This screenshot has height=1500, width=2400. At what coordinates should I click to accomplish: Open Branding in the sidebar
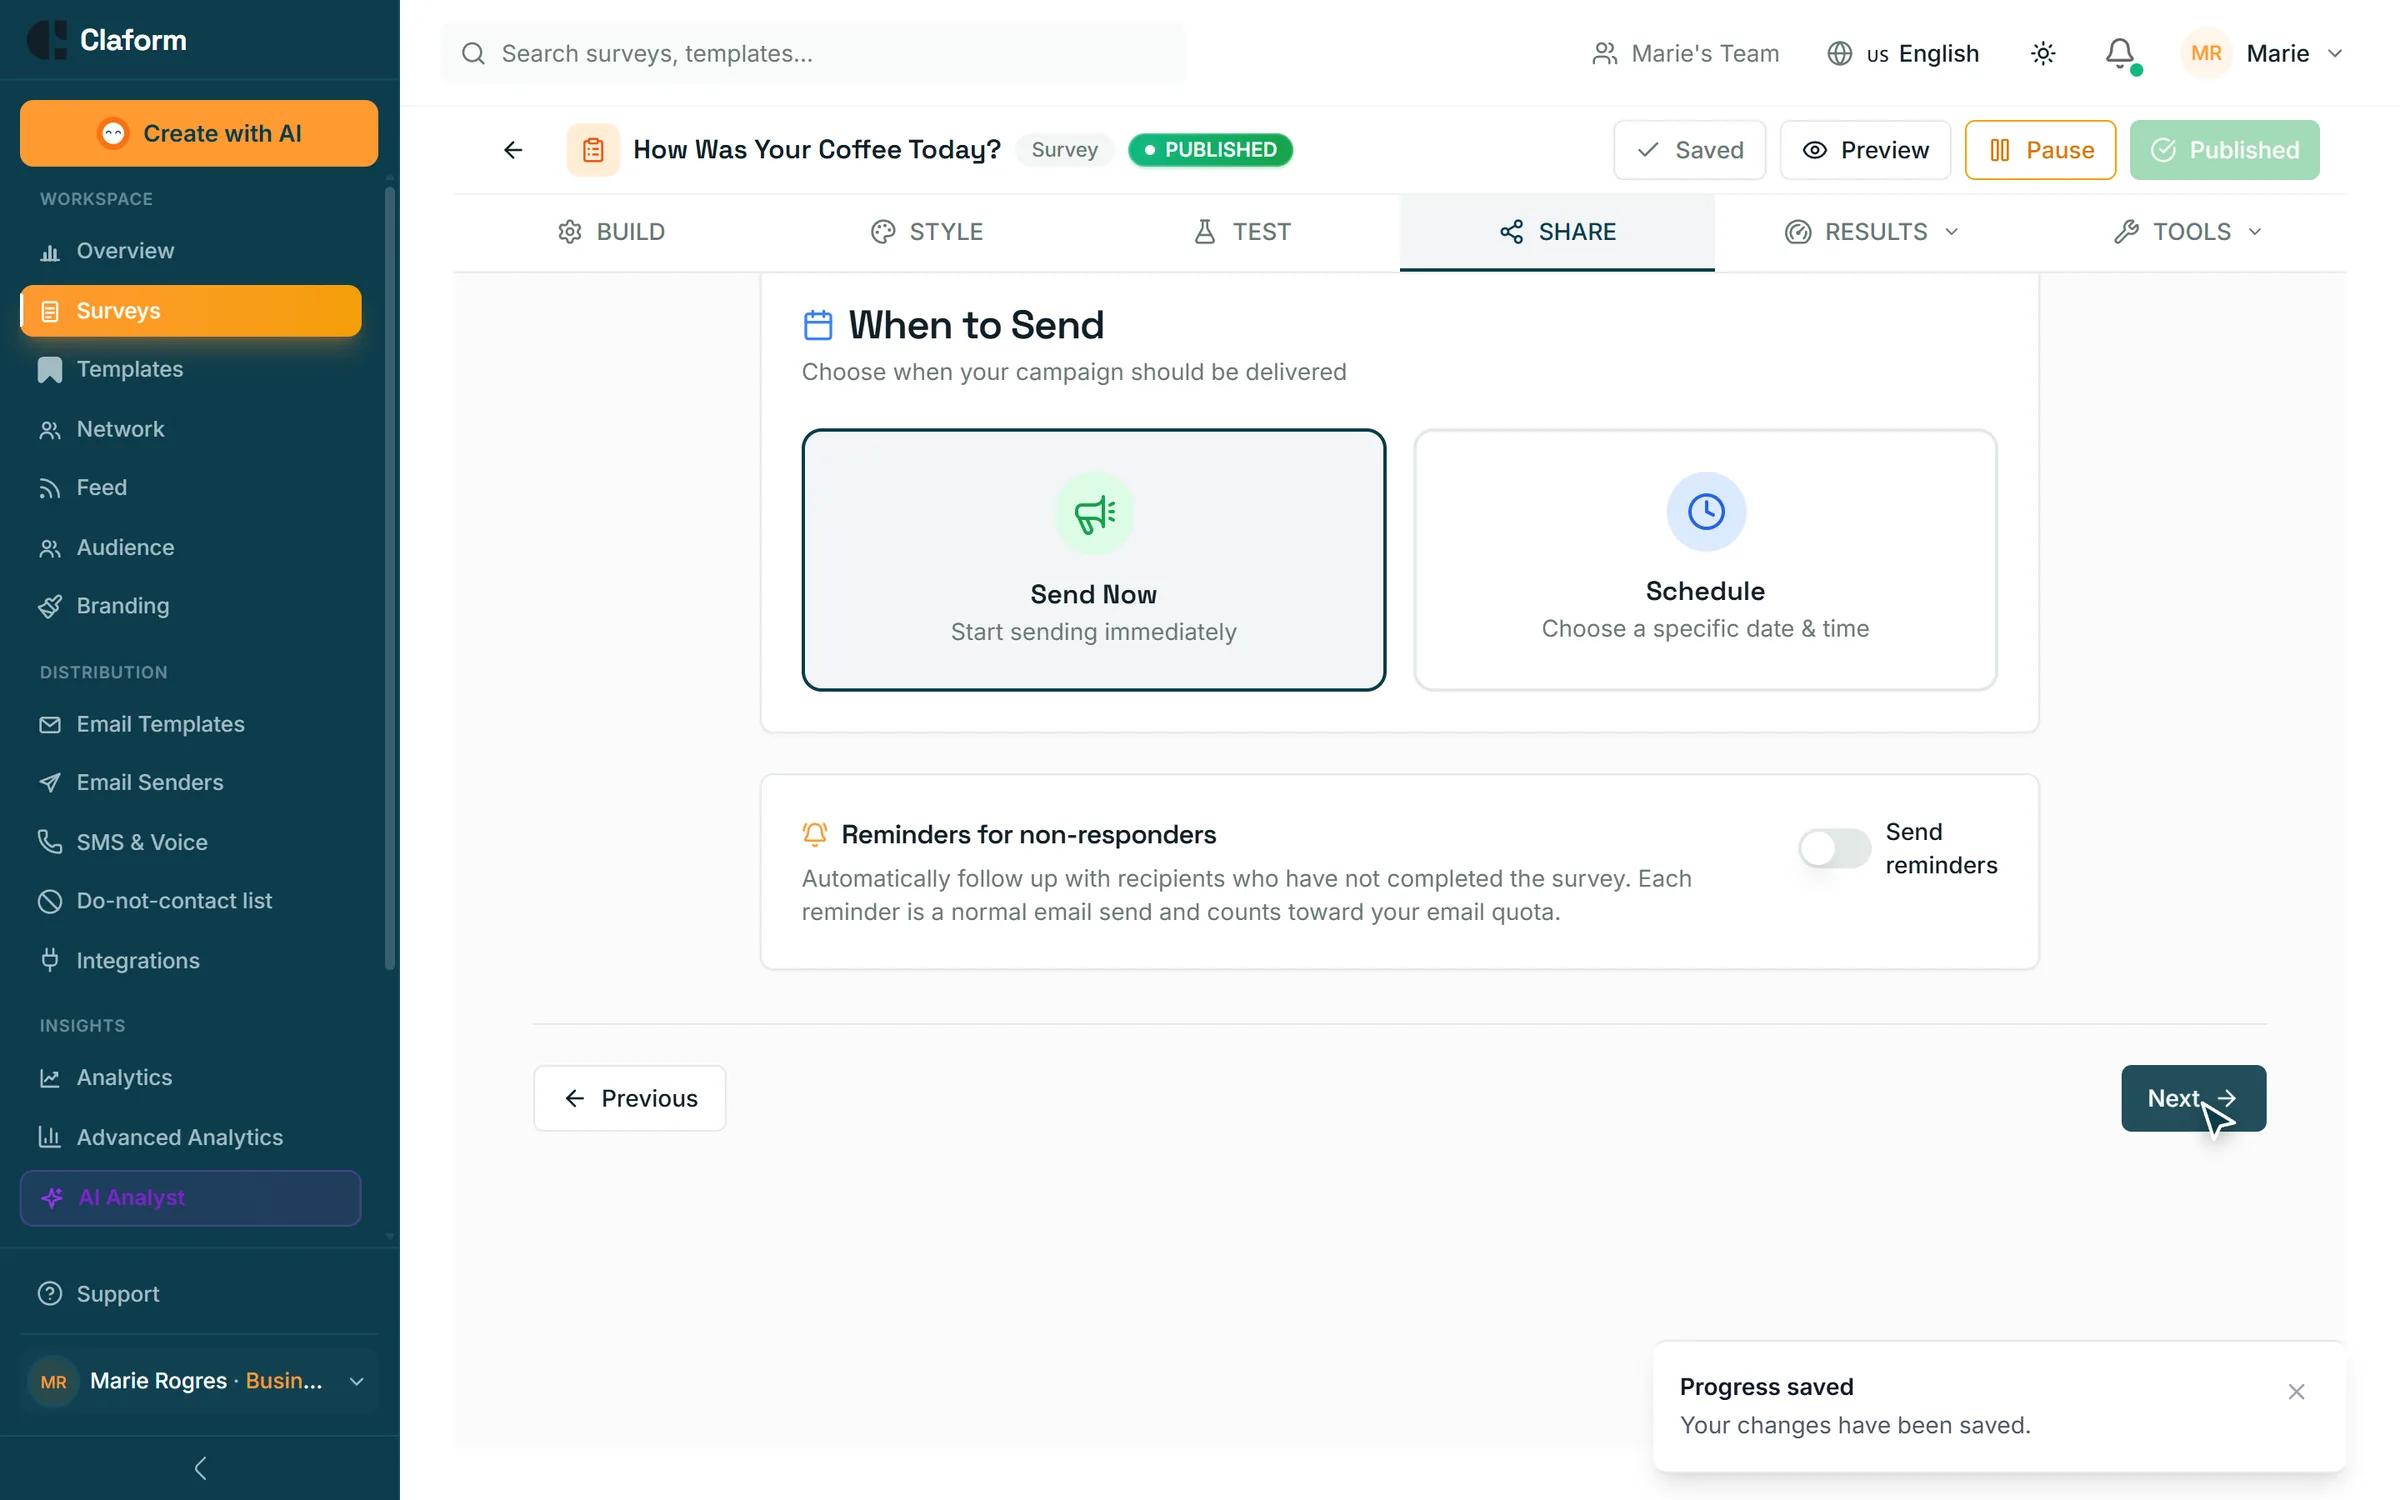click(190, 606)
